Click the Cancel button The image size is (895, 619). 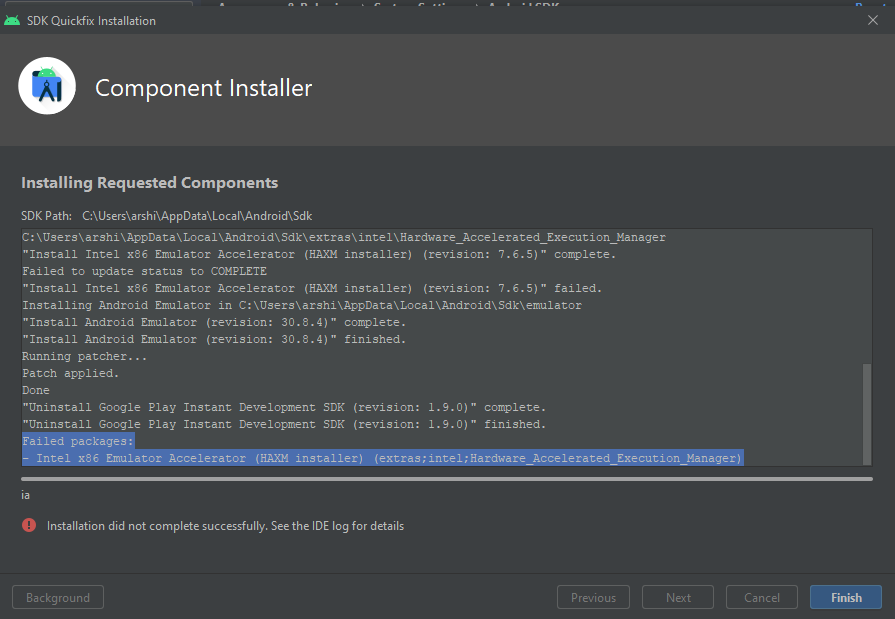[x=761, y=597]
